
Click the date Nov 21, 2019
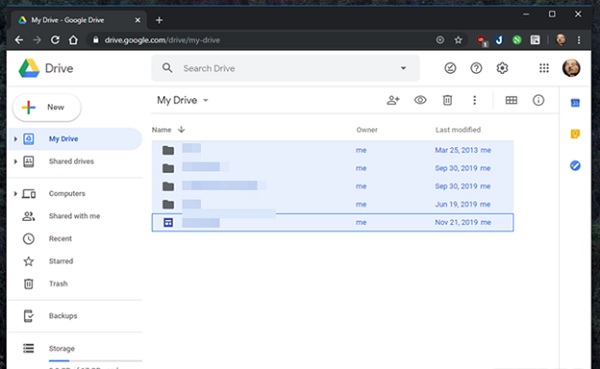456,222
